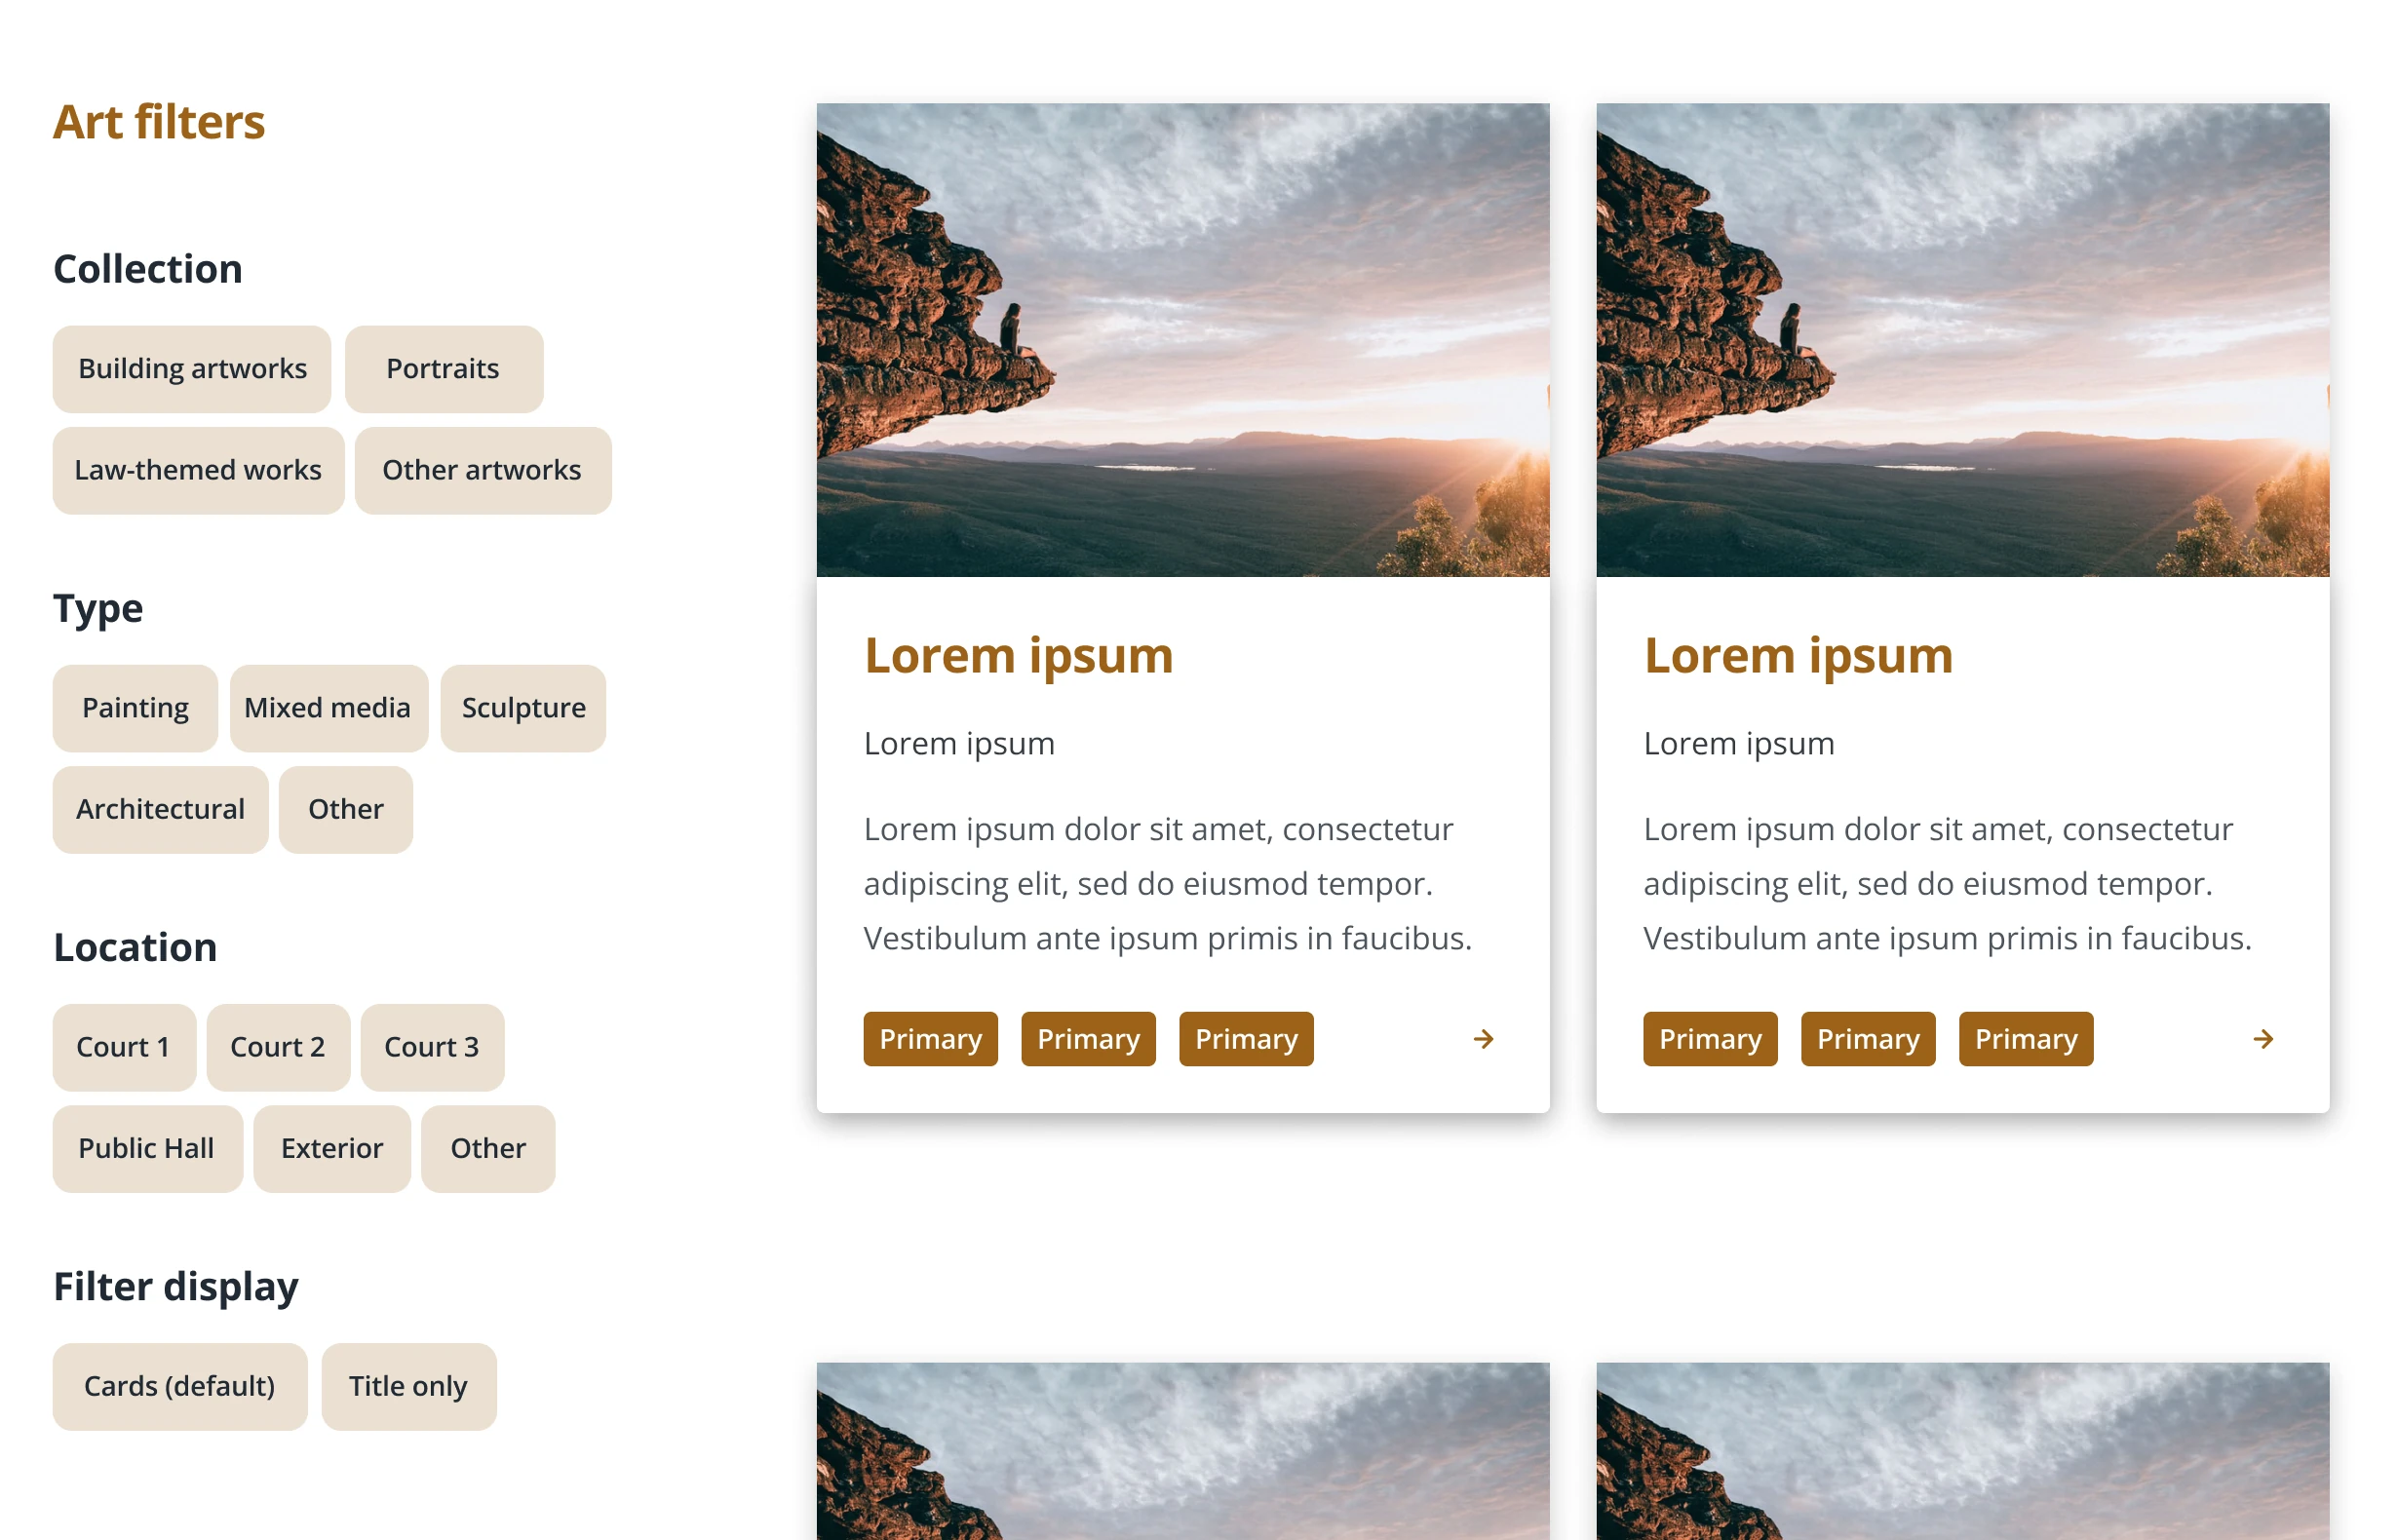The image size is (2398, 1540).
Task: Click the middle Primary tag on first card
Action: [1089, 1039]
